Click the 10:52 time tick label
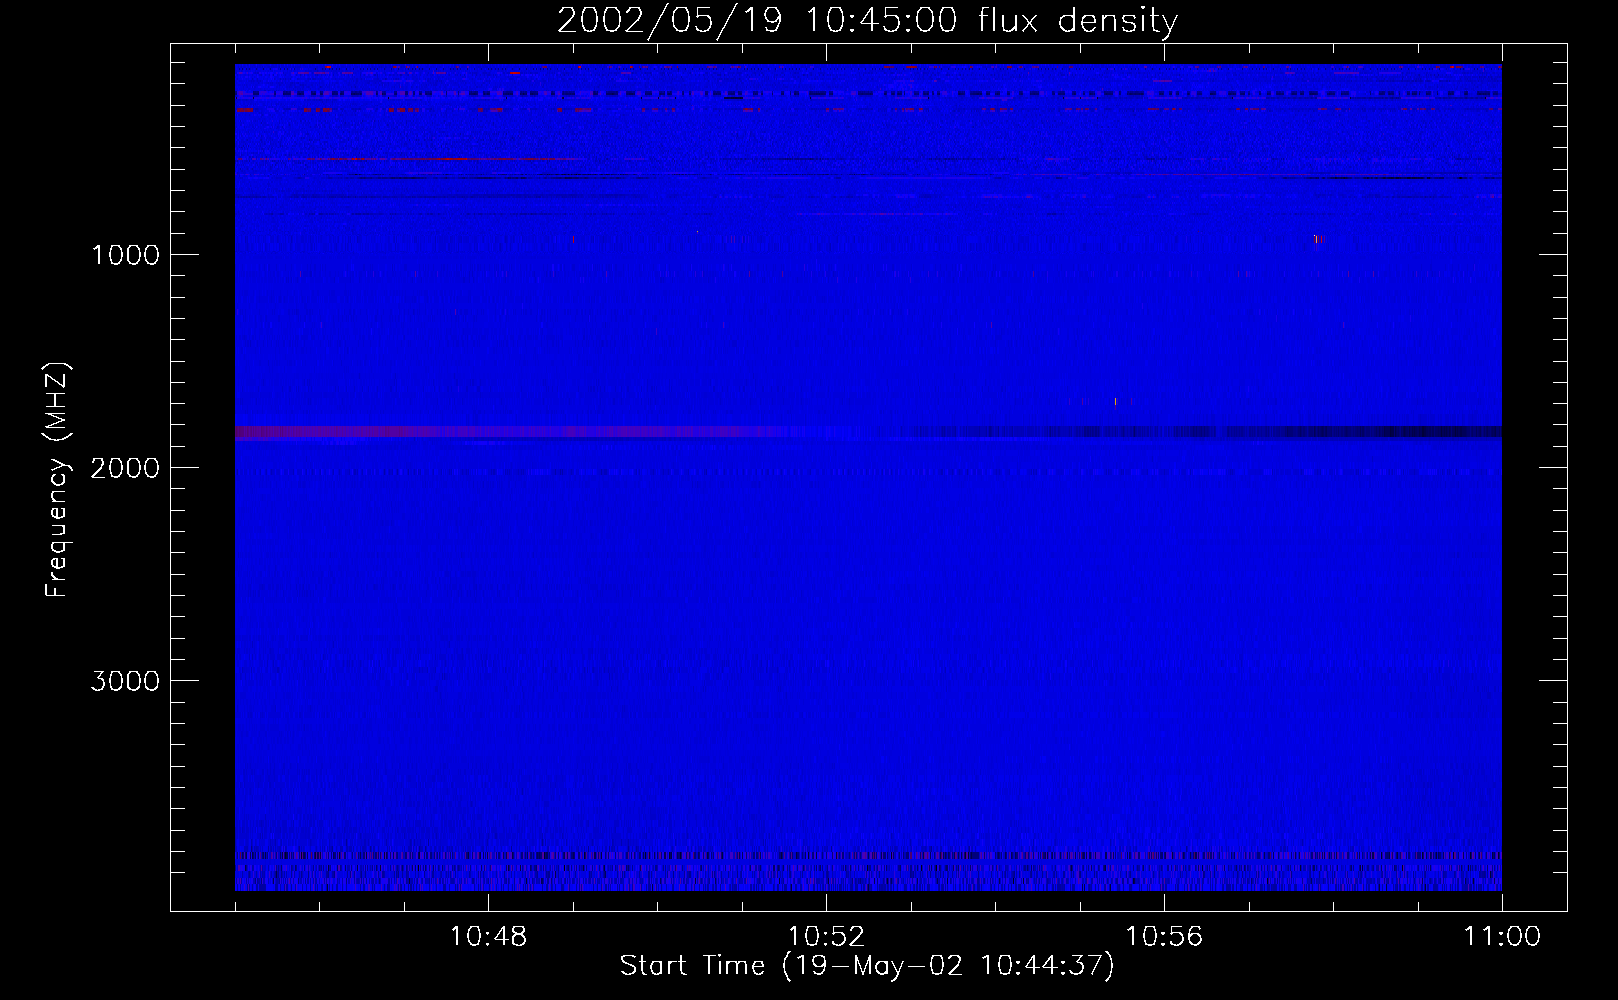 [x=826, y=937]
